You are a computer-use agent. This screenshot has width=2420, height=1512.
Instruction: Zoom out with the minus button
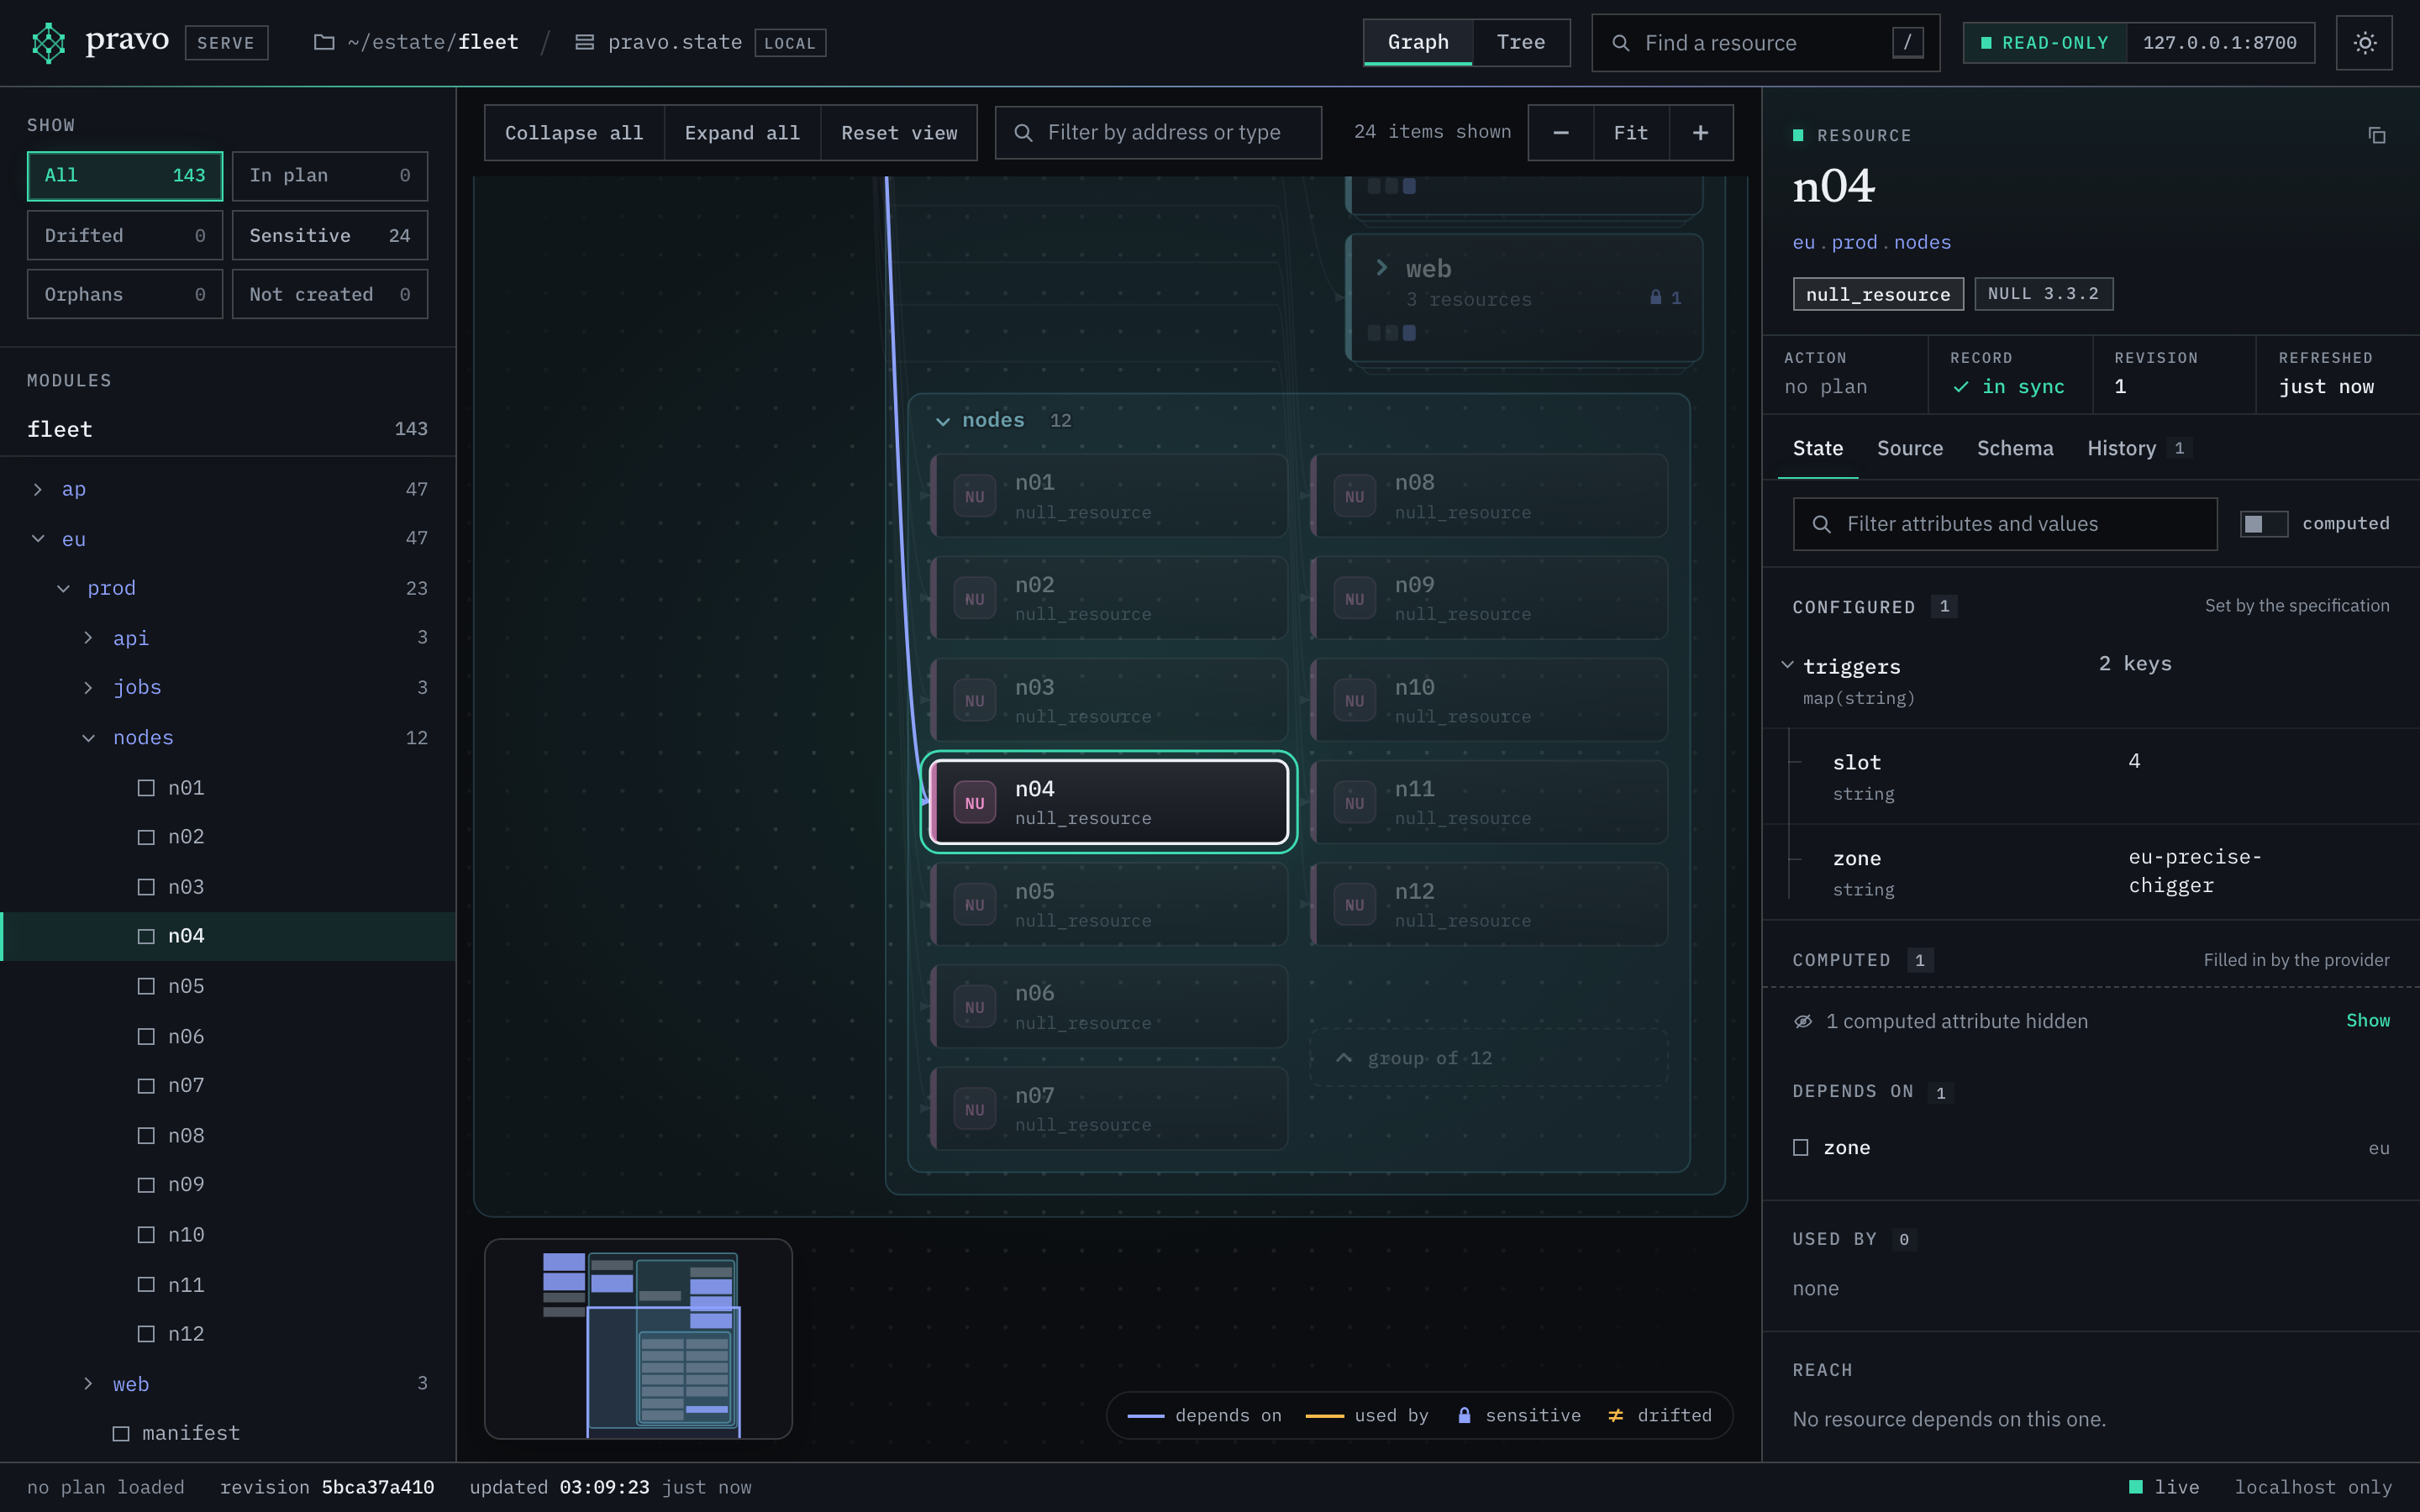[x=1560, y=133]
